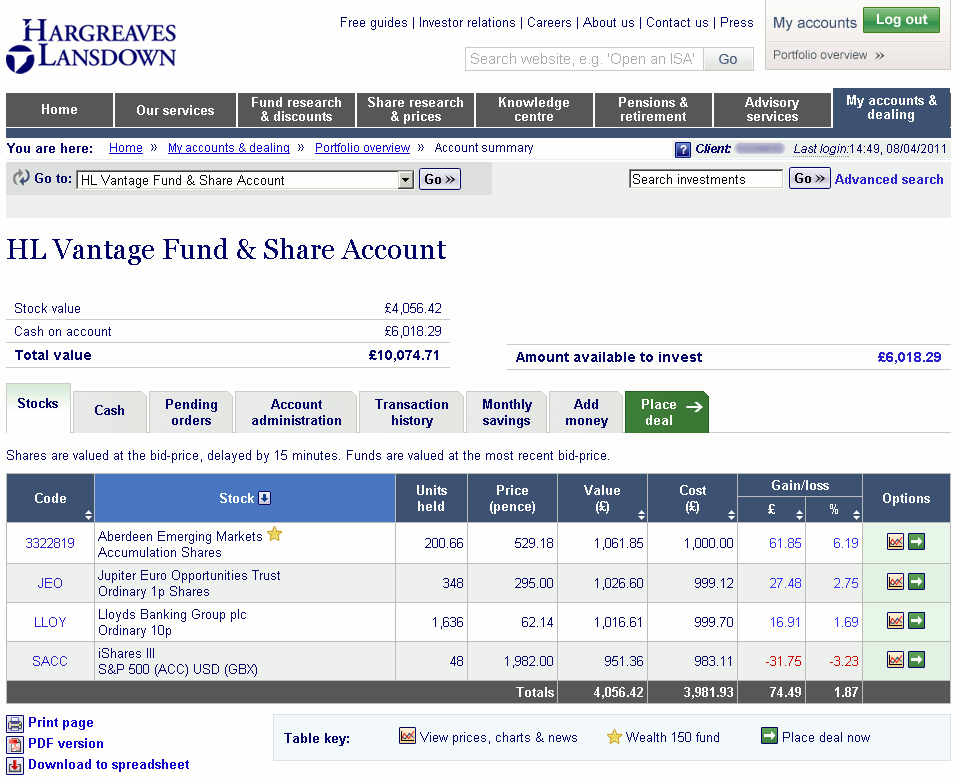Sort Gain/loss % column using its arrows
The height and width of the screenshot is (781, 957).
856,514
